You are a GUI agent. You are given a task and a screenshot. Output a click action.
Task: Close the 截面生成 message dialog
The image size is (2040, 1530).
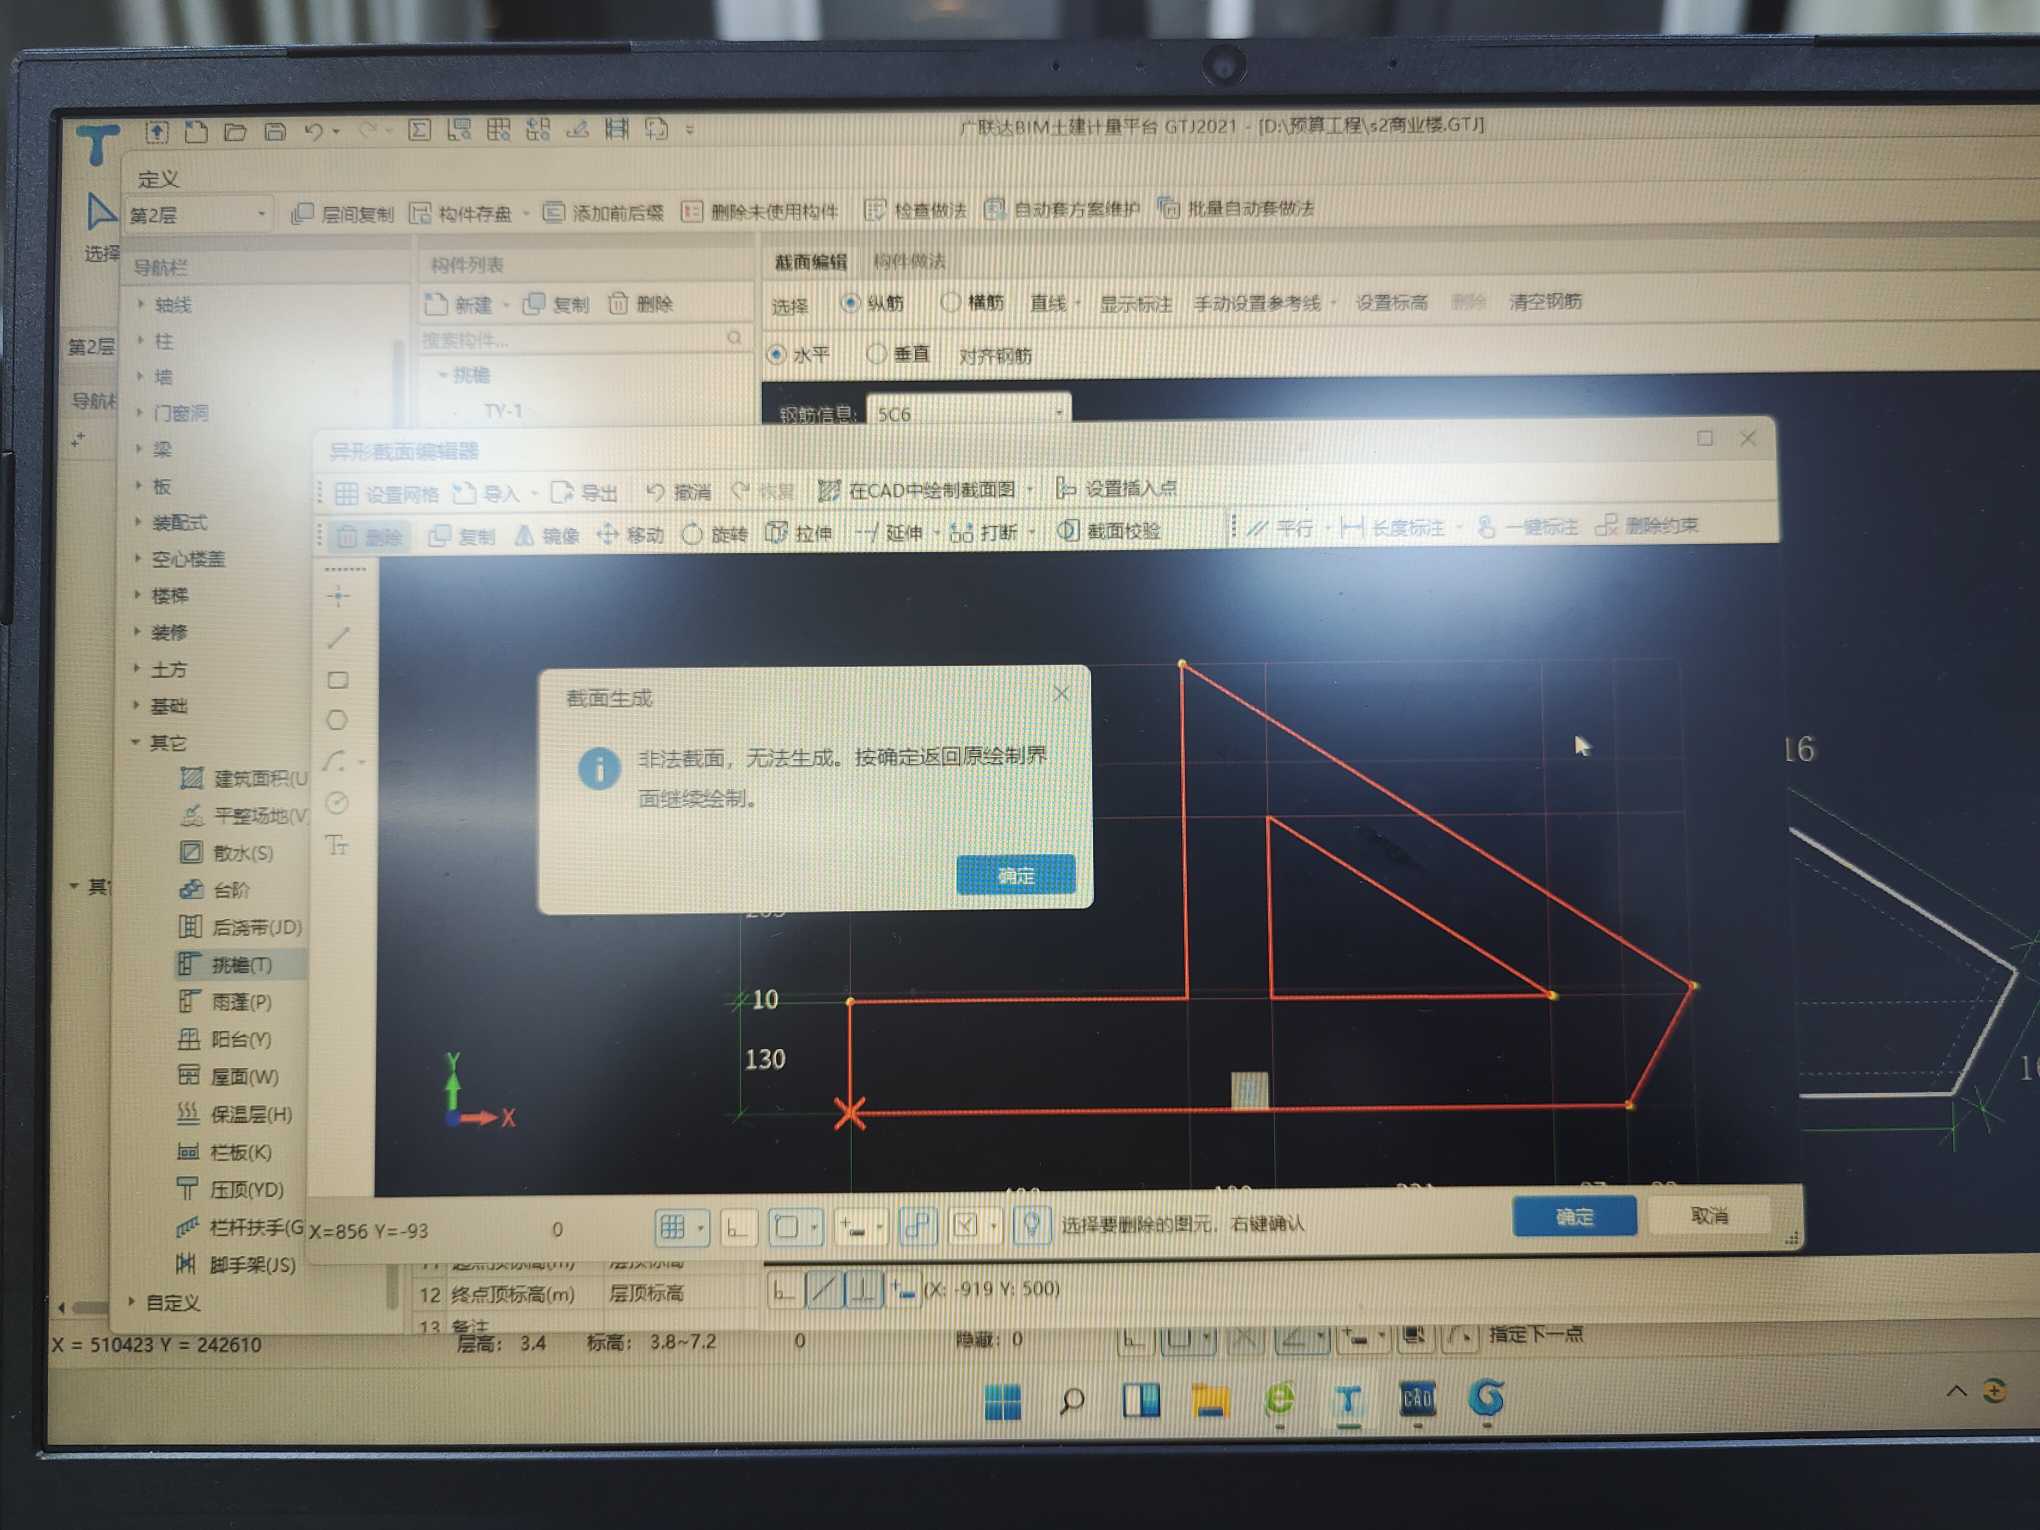click(1061, 693)
